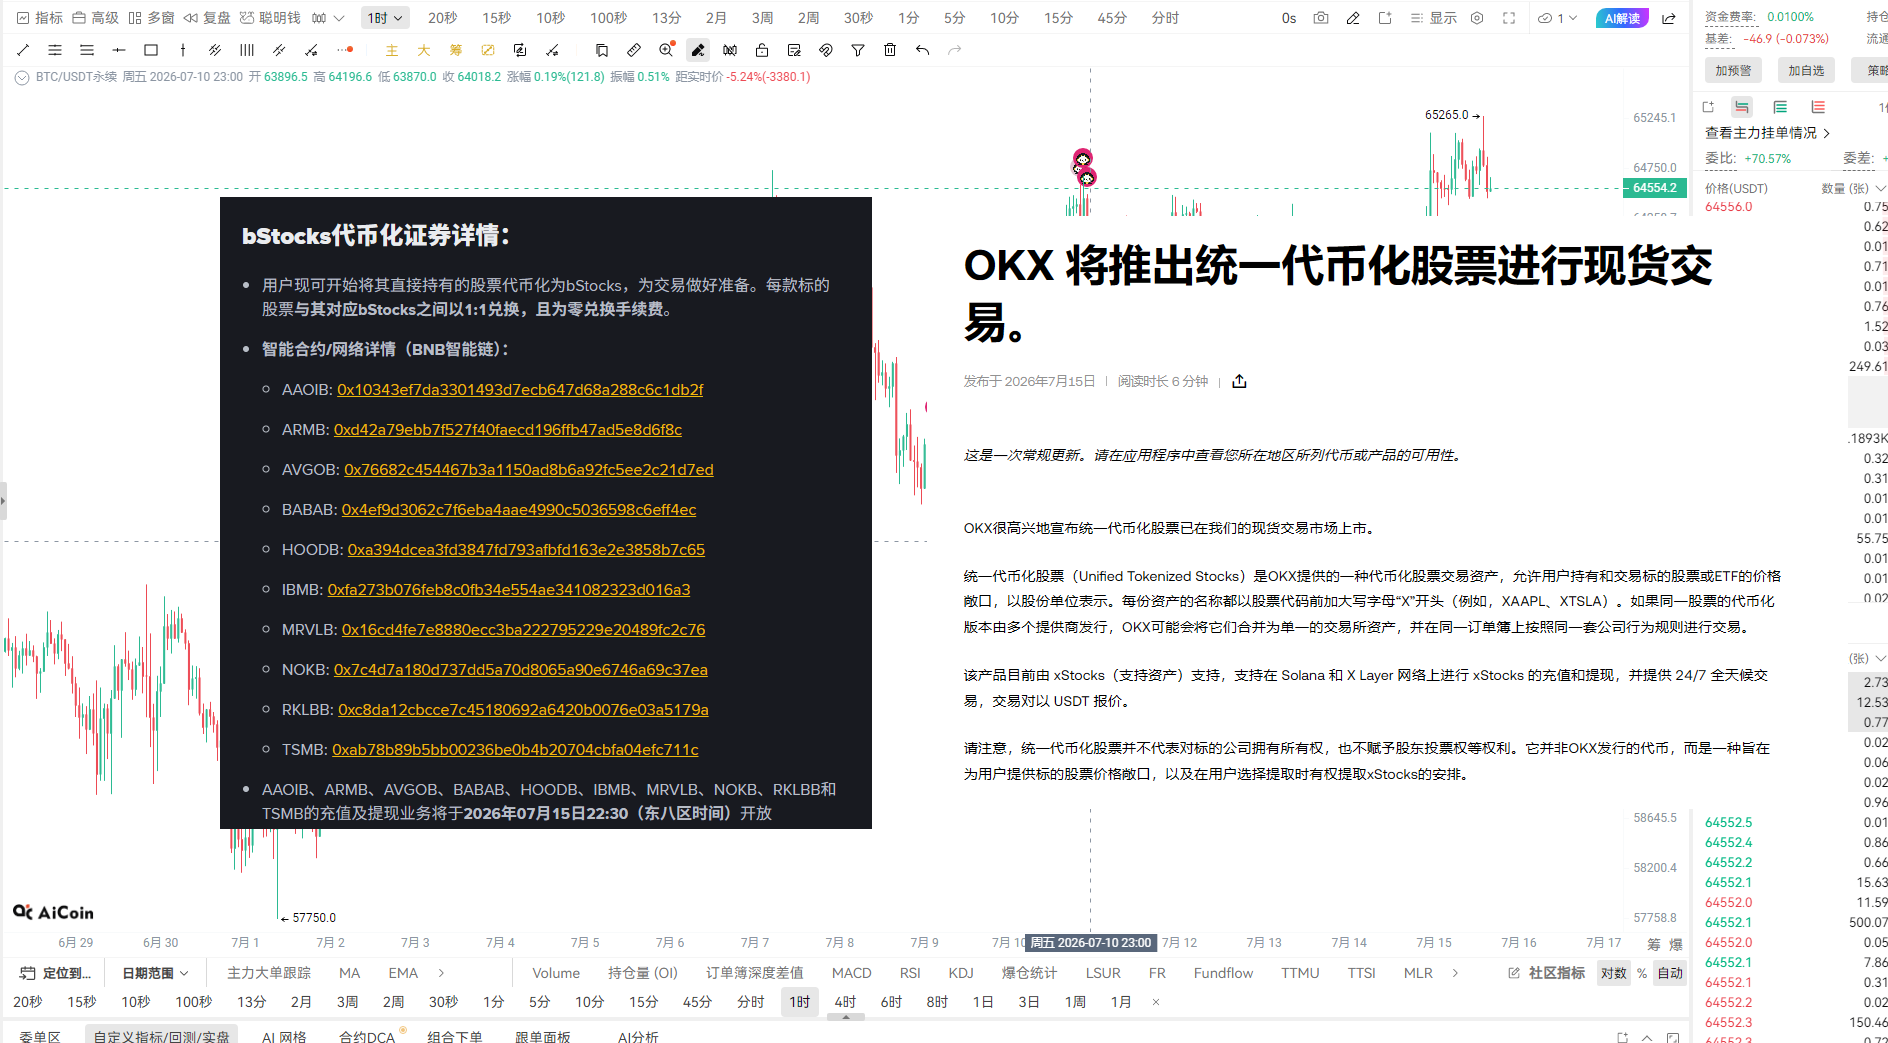Open the HOODB contract address link
This screenshot has width=1888, height=1043.
coord(526,549)
